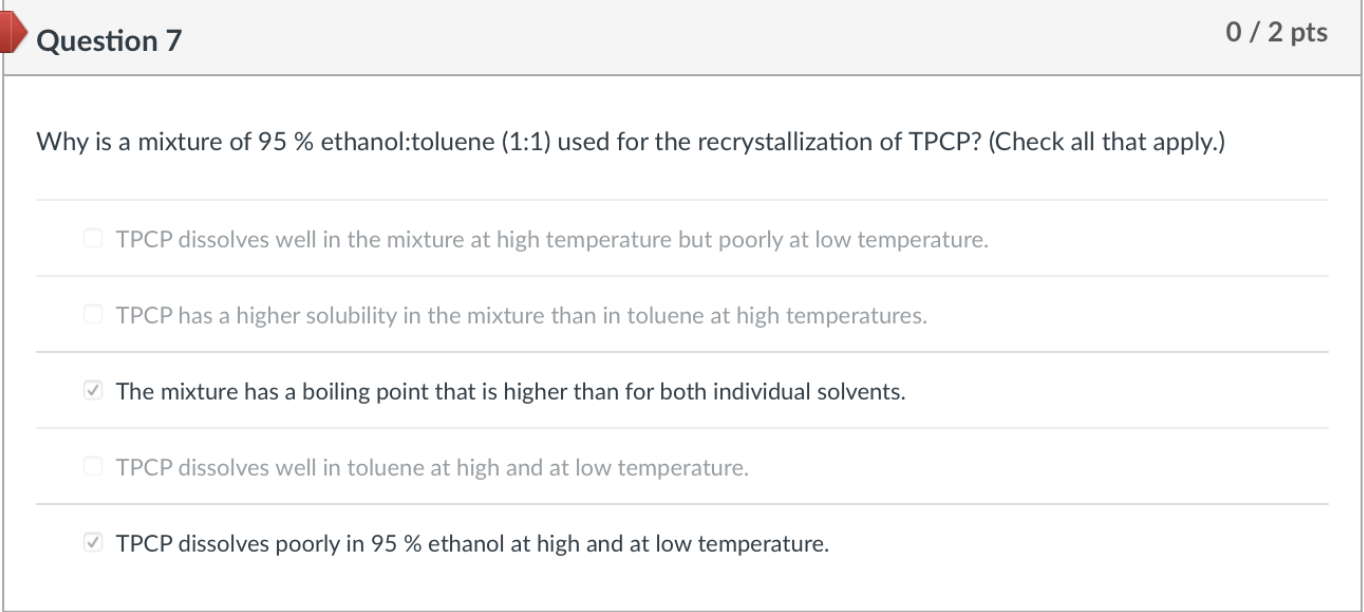Click 'TPCP?' in the question prompt
Screen dimensions: 1364x612
coord(943,142)
